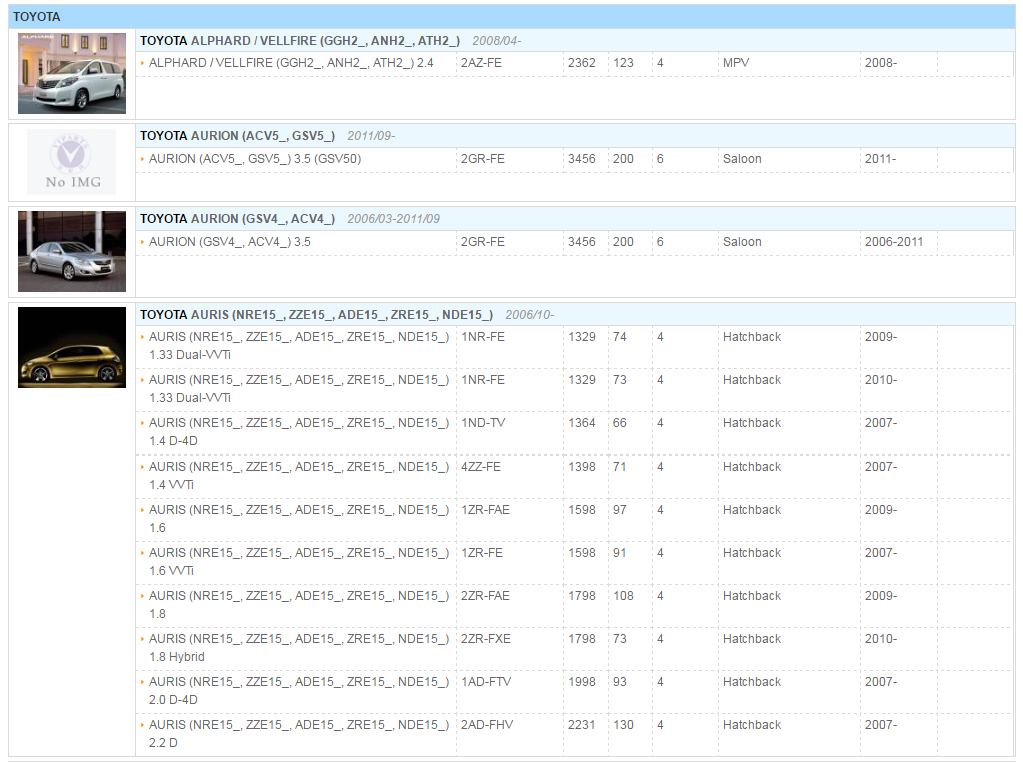Image resolution: width=1023 pixels, height=762 pixels.
Task: Click power value 130 in Auris 2.2 D row
Action: coord(623,725)
